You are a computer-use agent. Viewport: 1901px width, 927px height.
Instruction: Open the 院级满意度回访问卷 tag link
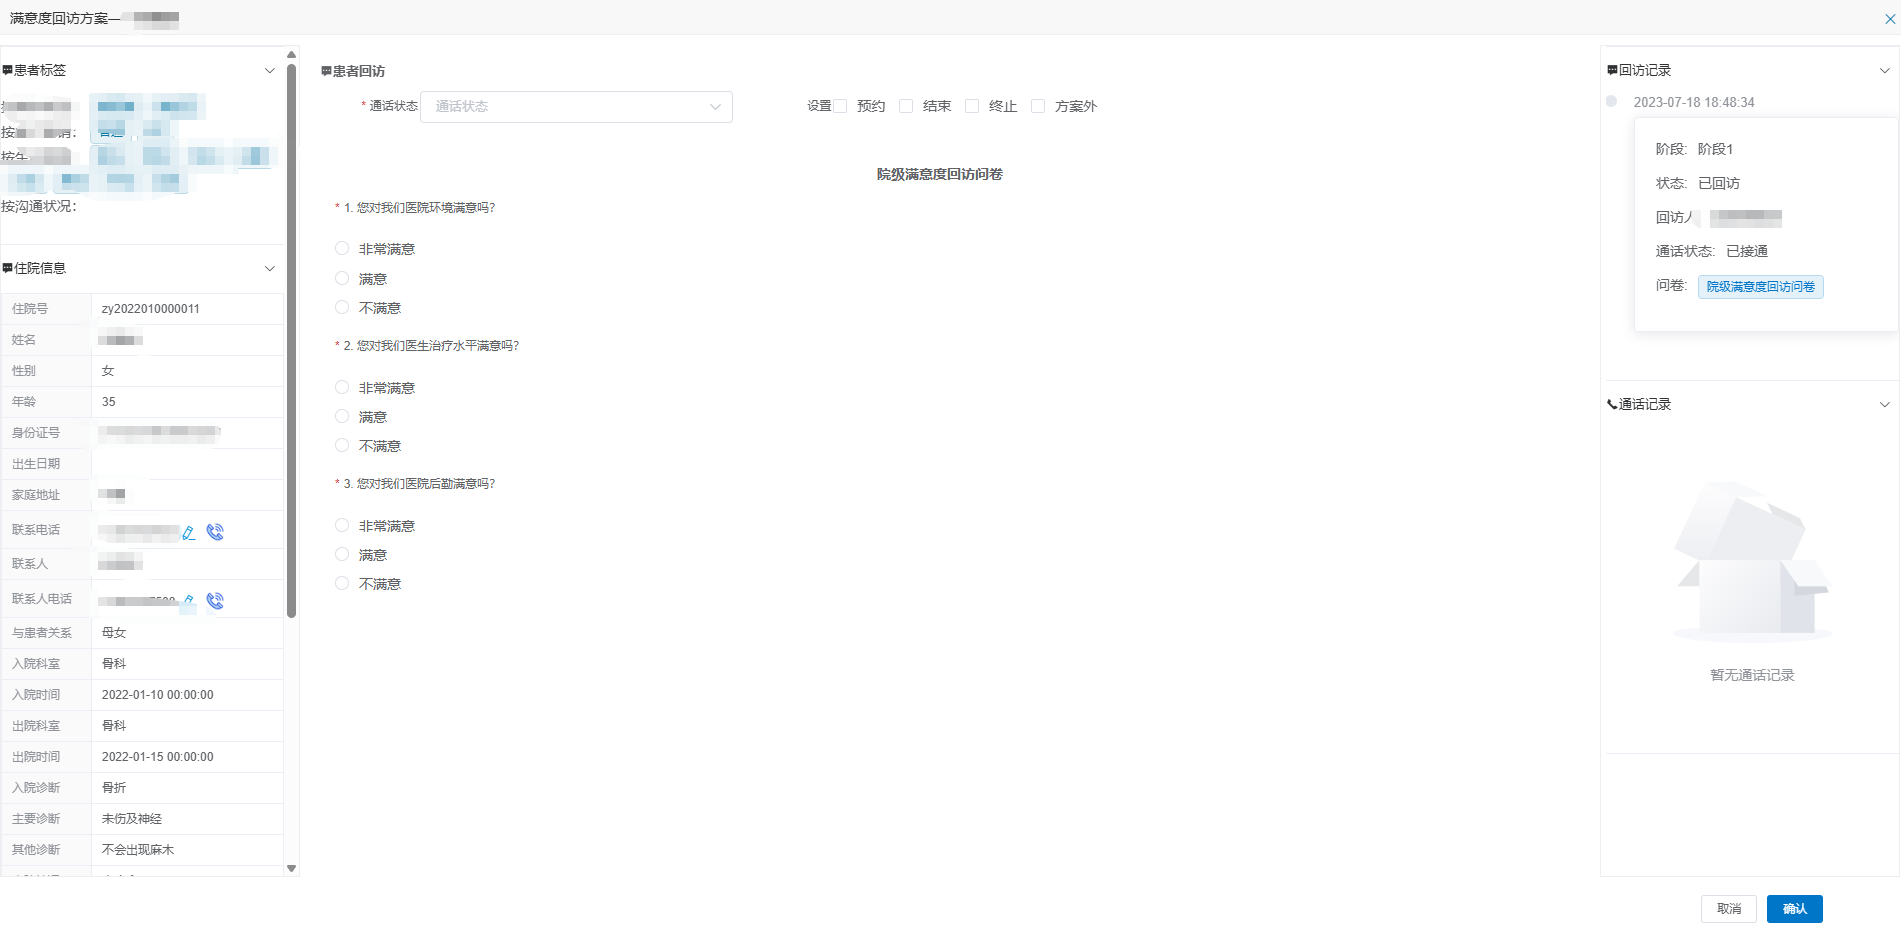click(x=1760, y=287)
